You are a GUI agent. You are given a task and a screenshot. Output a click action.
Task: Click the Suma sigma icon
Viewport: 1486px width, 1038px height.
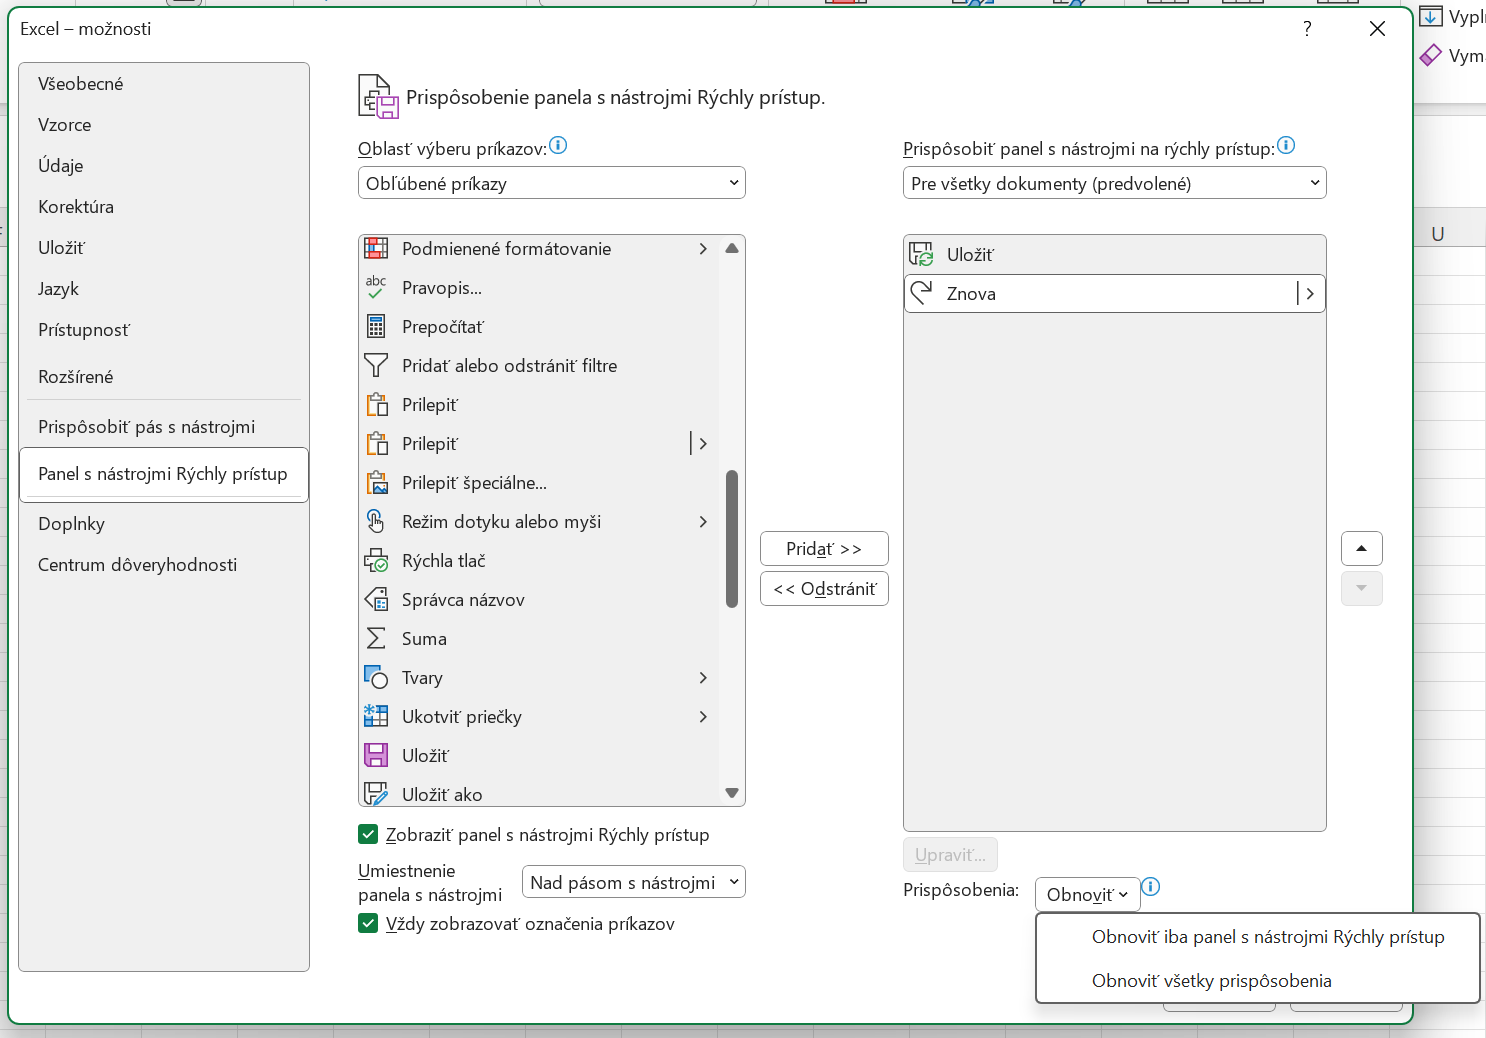coord(376,638)
